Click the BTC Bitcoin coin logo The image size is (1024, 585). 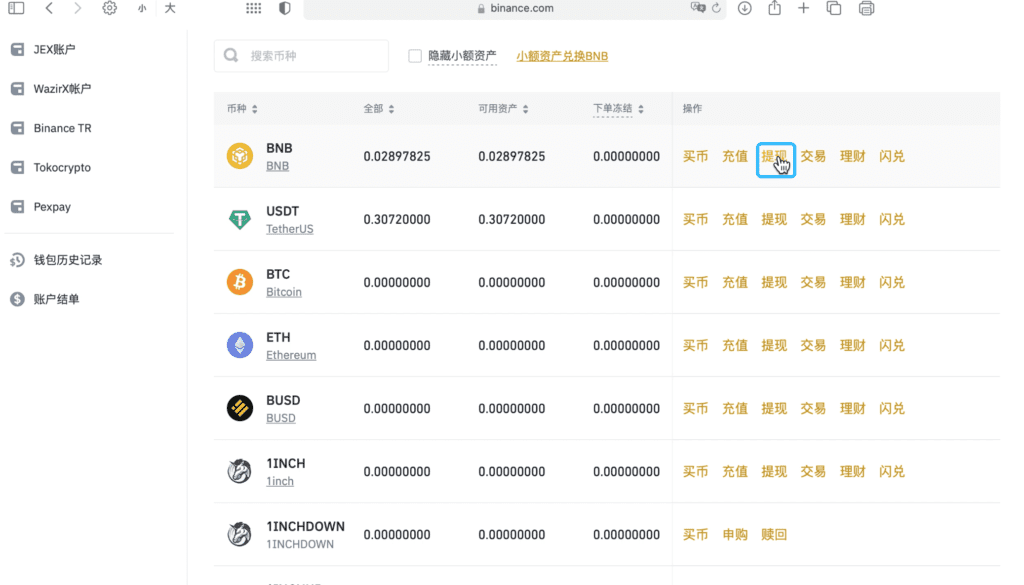coord(240,282)
